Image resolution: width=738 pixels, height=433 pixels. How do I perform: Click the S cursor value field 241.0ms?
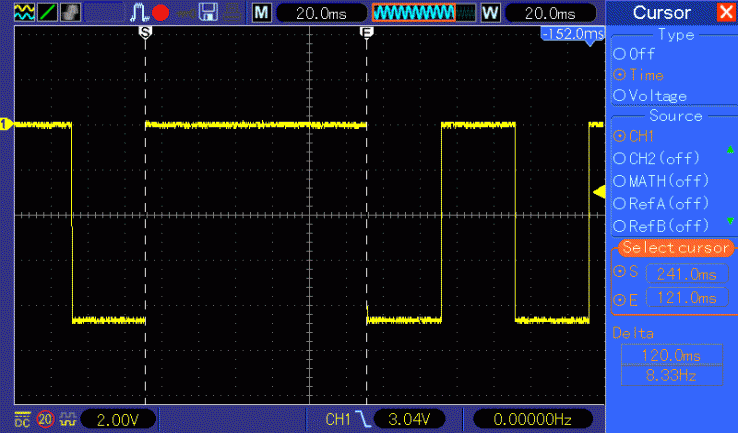685,272
